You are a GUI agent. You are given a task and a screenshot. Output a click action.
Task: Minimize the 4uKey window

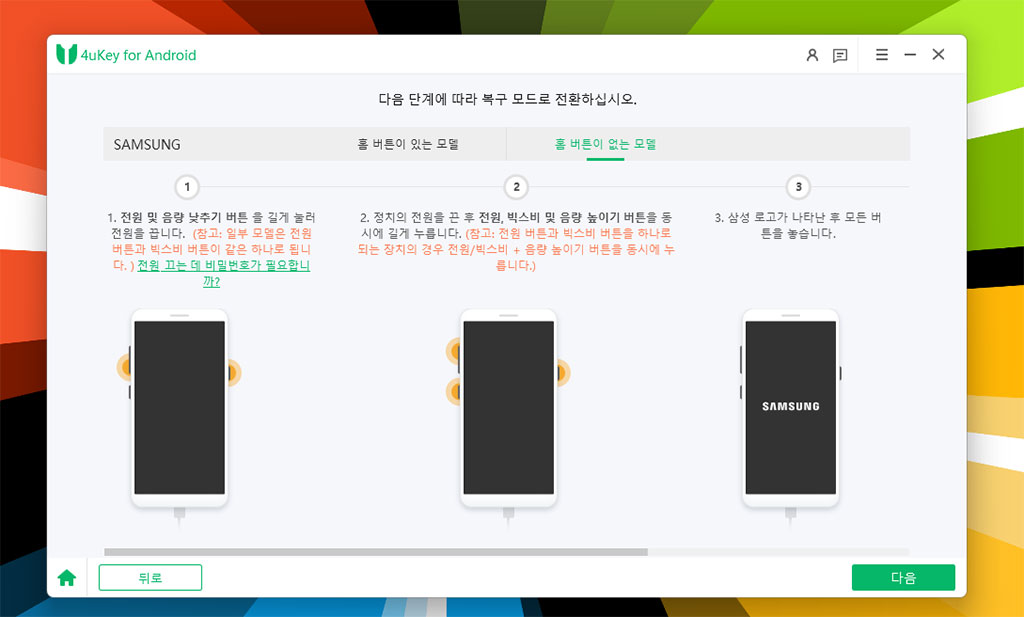click(x=910, y=55)
